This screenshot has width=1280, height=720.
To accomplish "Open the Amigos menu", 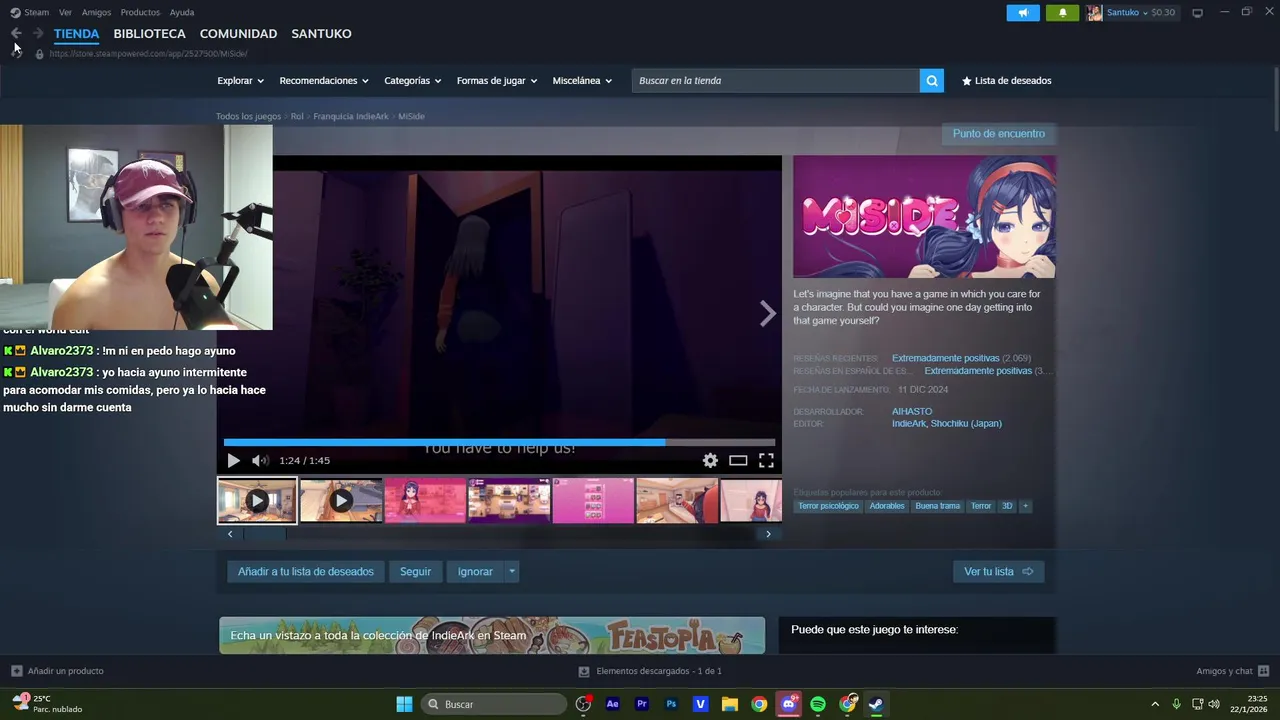I will pyautogui.click(x=96, y=12).
